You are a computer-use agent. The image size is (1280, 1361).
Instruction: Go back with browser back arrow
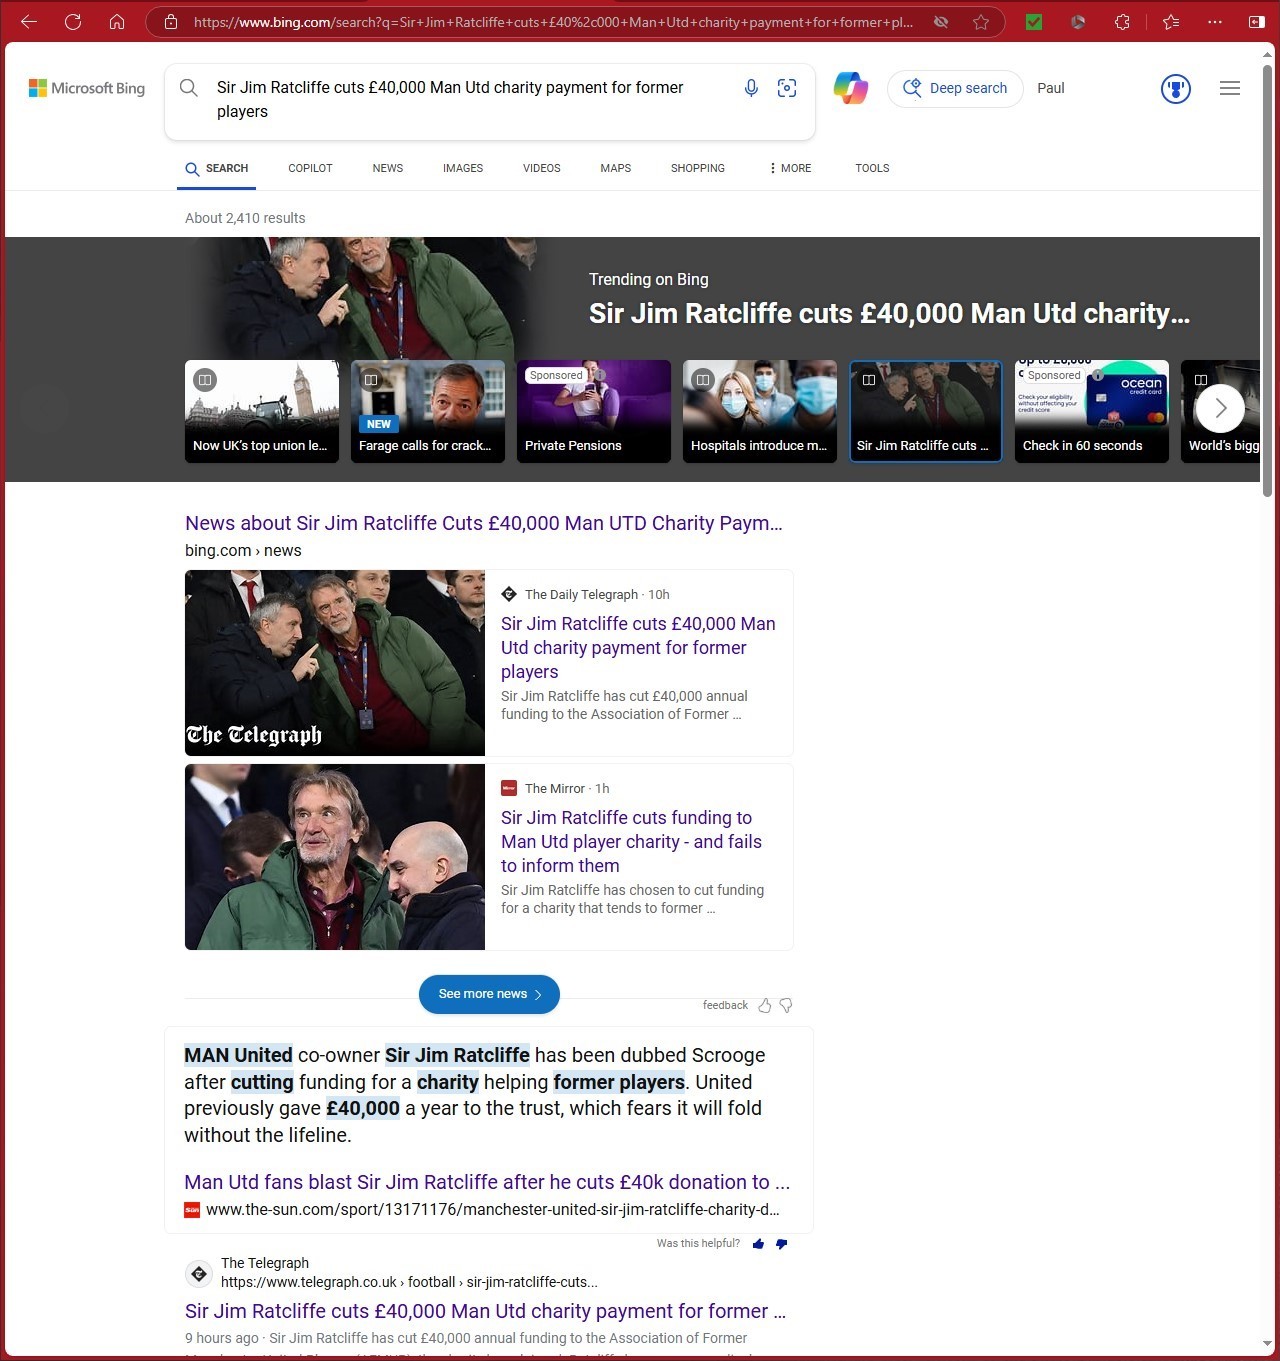(29, 21)
